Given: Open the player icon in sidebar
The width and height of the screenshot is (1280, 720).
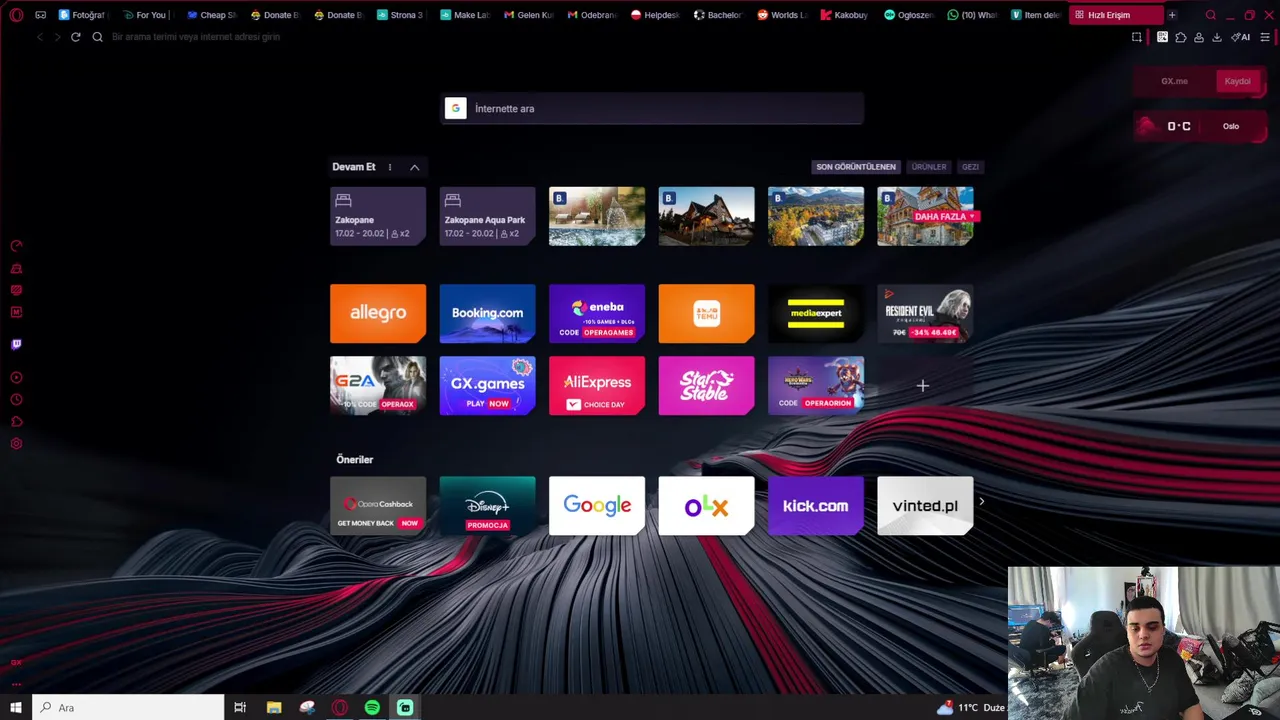Looking at the screenshot, I should [16, 378].
